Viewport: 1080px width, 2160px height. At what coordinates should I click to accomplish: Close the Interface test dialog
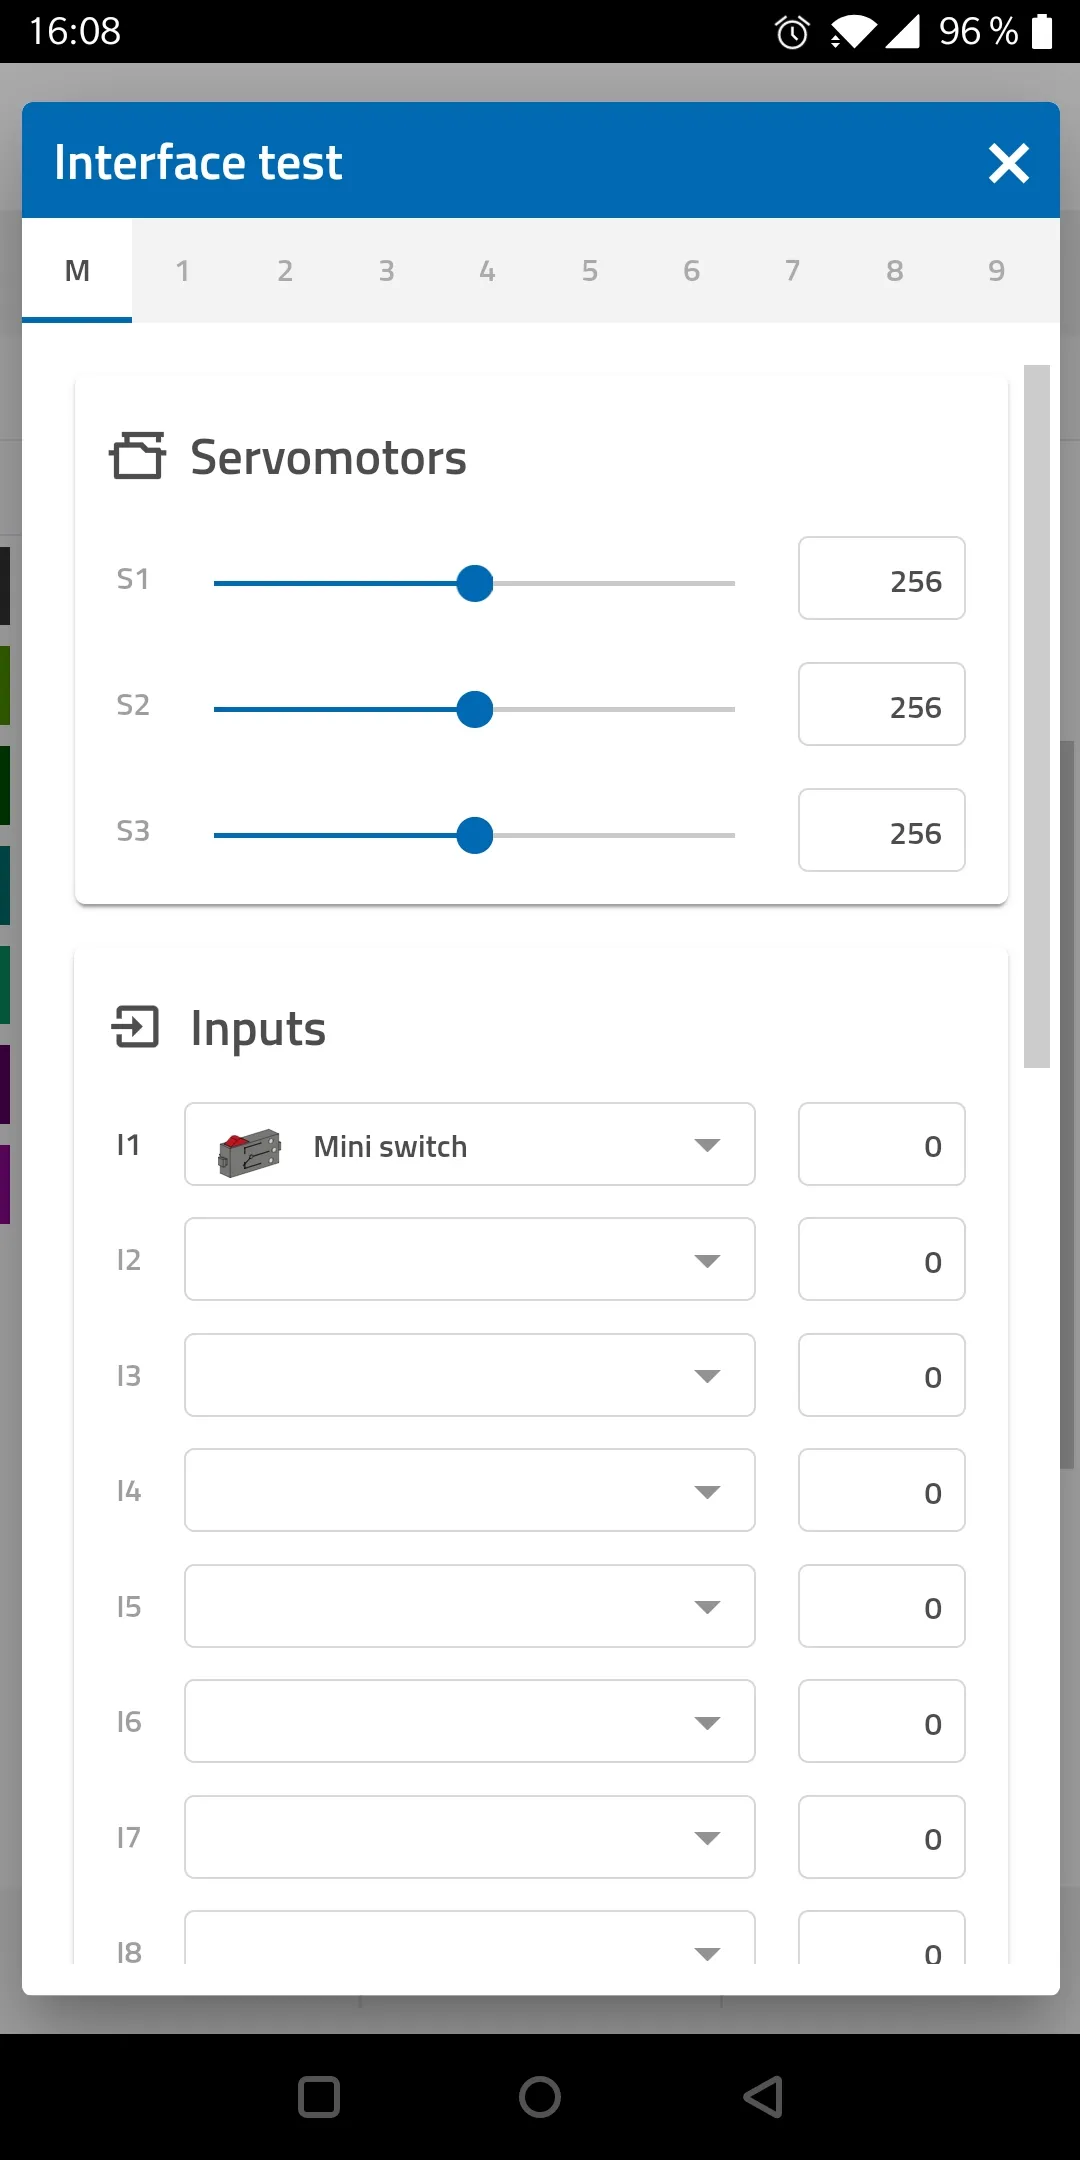tap(1008, 163)
